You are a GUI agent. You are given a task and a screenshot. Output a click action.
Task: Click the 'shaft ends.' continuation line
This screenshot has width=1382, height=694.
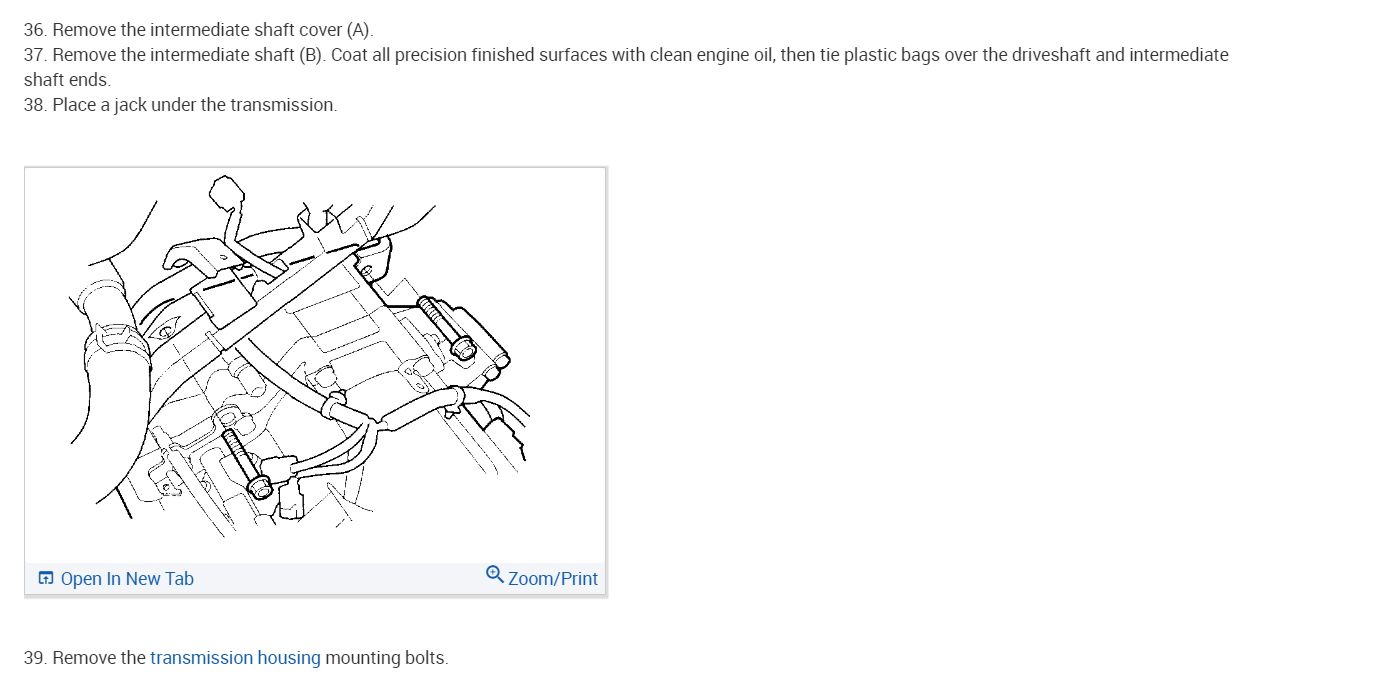(67, 79)
